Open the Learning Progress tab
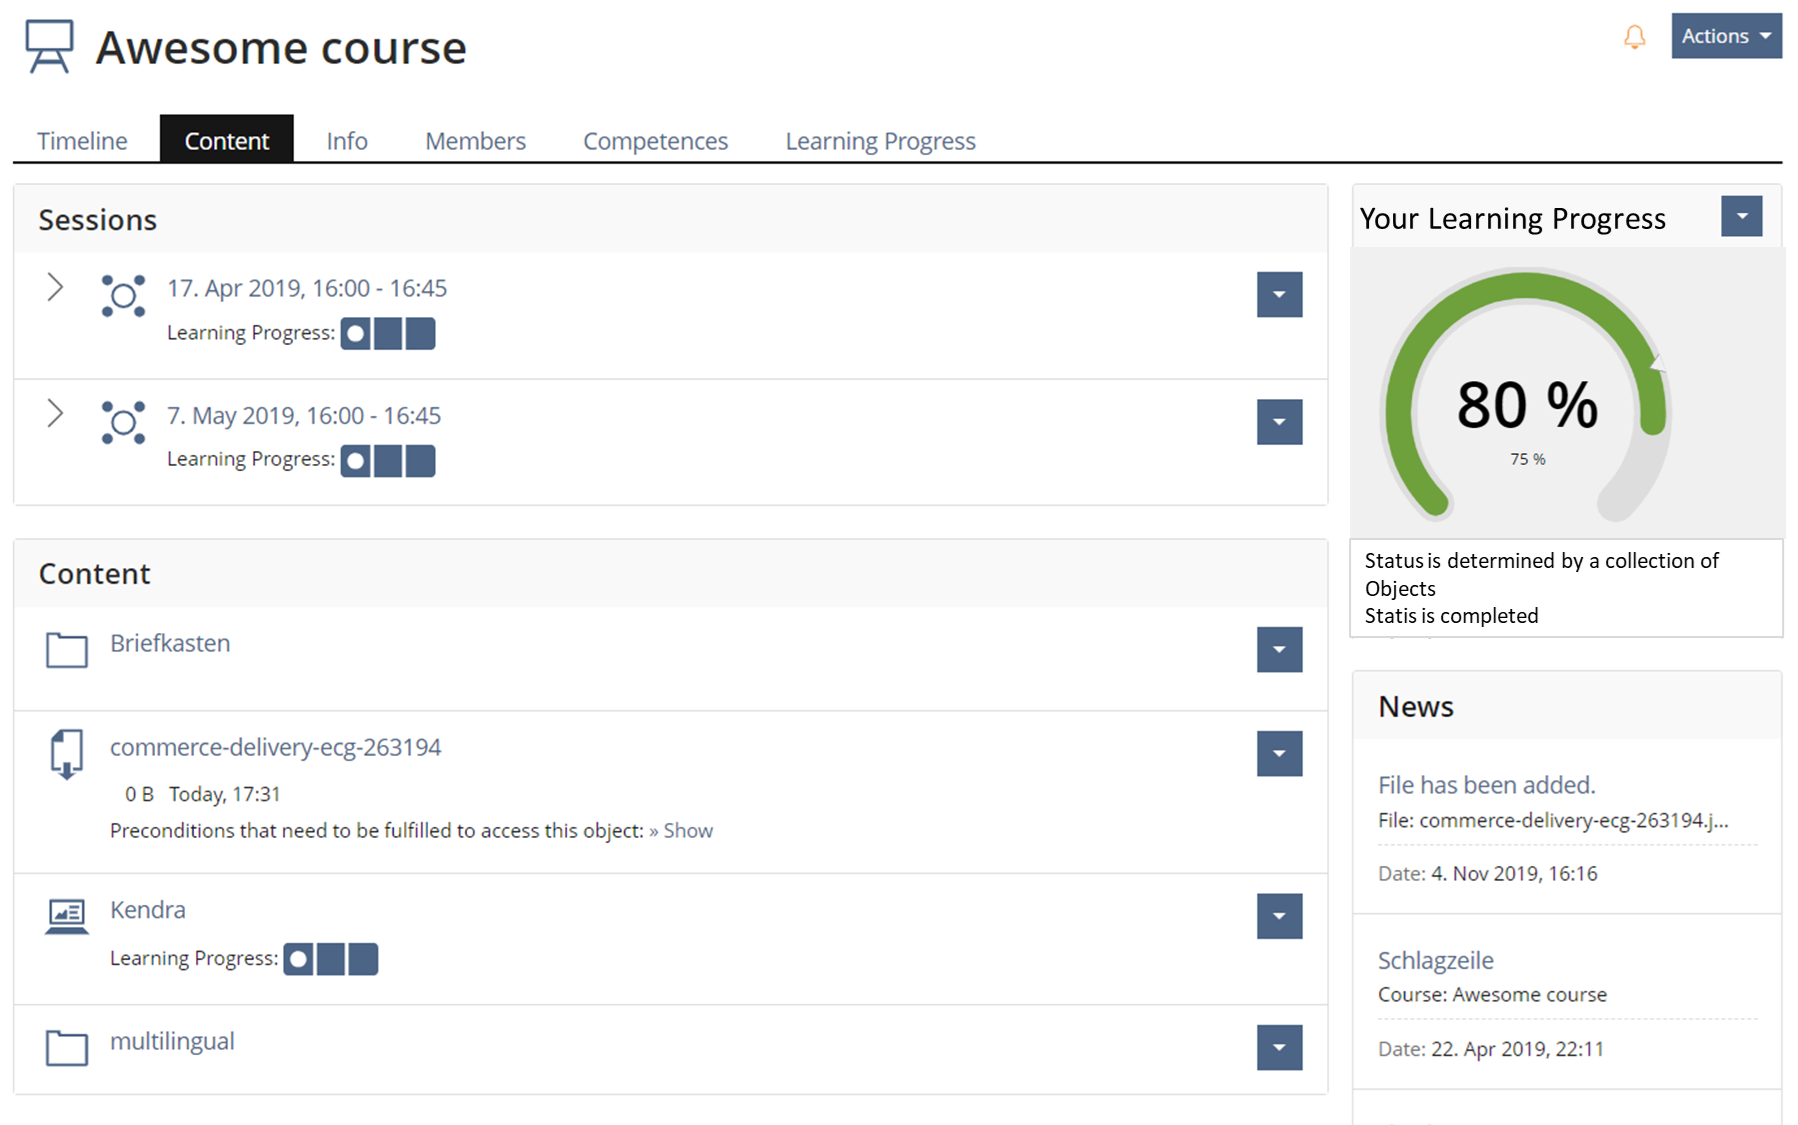This screenshot has height=1125, width=1798. pyautogui.click(x=879, y=141)
